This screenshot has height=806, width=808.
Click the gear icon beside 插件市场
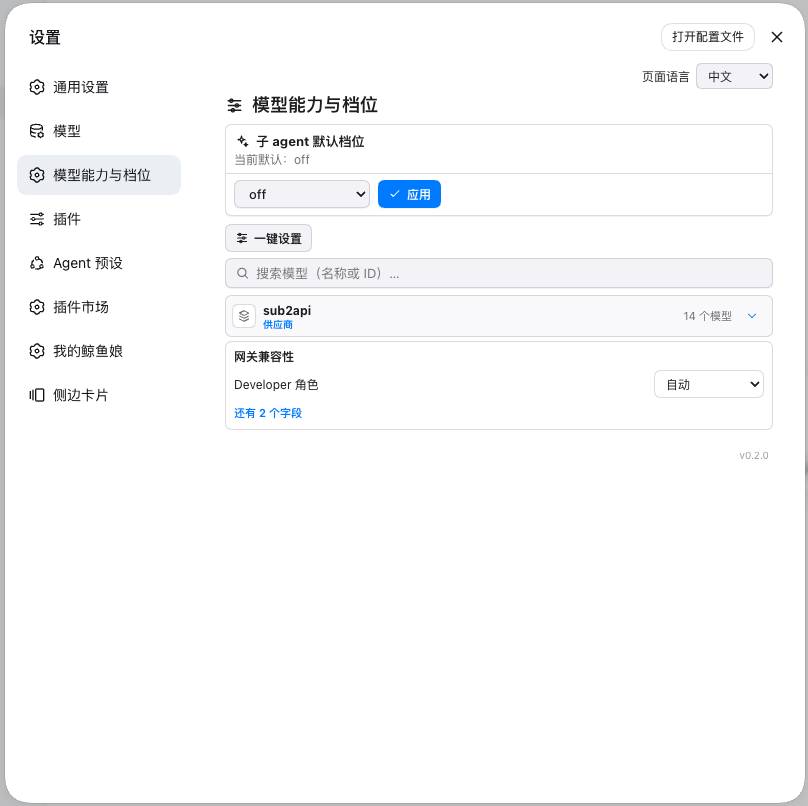[37, 307]
